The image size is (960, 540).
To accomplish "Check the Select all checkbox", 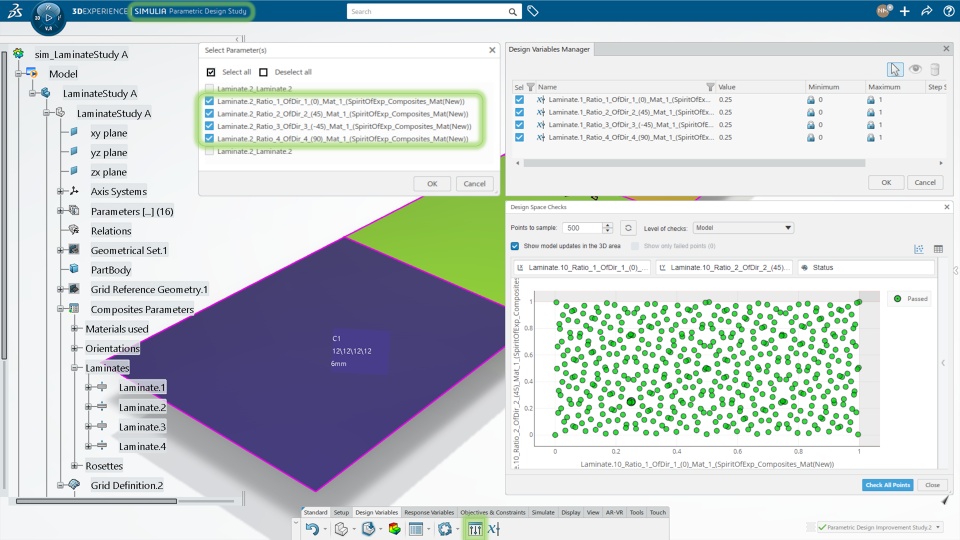I will click(211, 72).
